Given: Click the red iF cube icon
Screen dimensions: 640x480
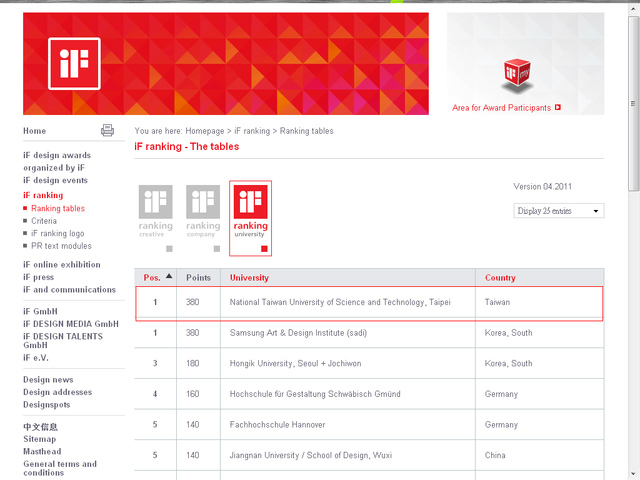Looking at the screenshot, I should pyautogui.click(x=517, y=73).
